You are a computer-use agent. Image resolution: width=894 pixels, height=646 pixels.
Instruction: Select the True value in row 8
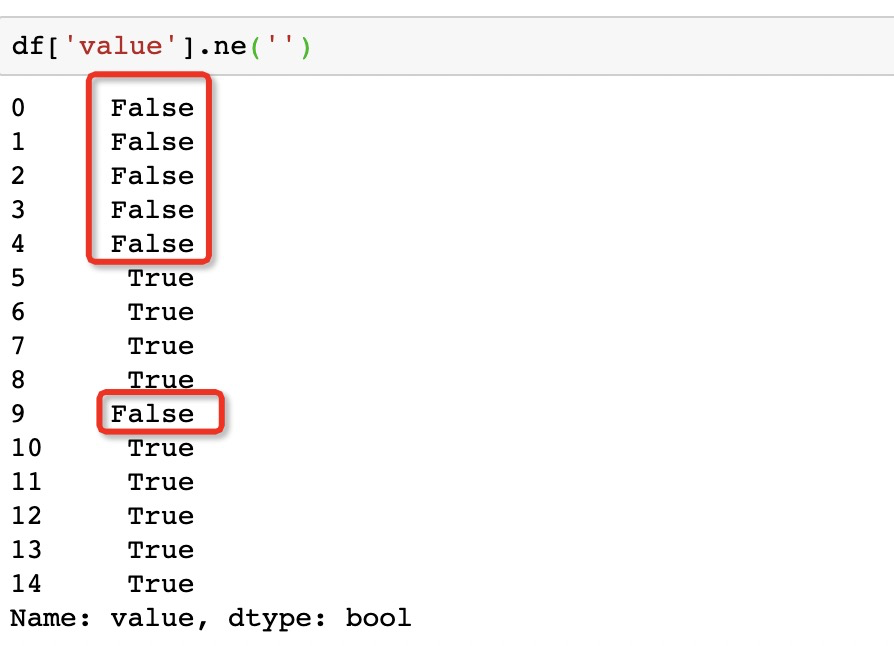[161, 380]
